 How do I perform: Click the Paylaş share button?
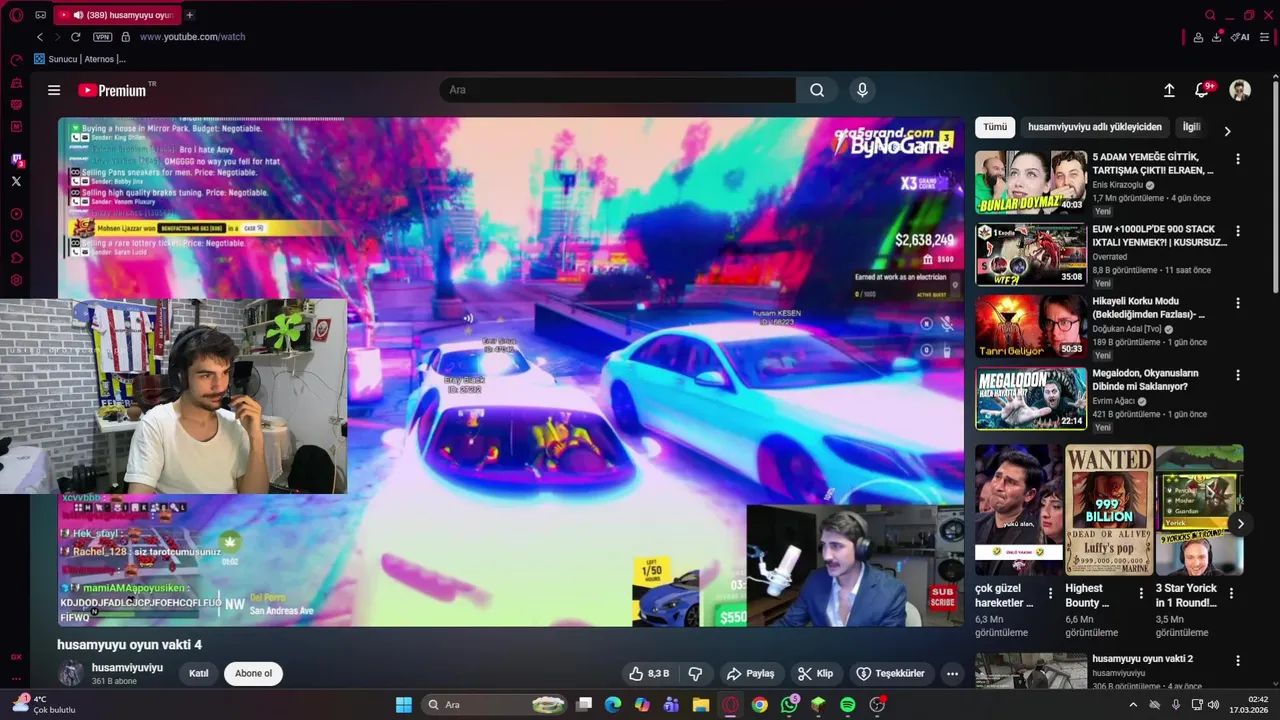tap(751, 673)
